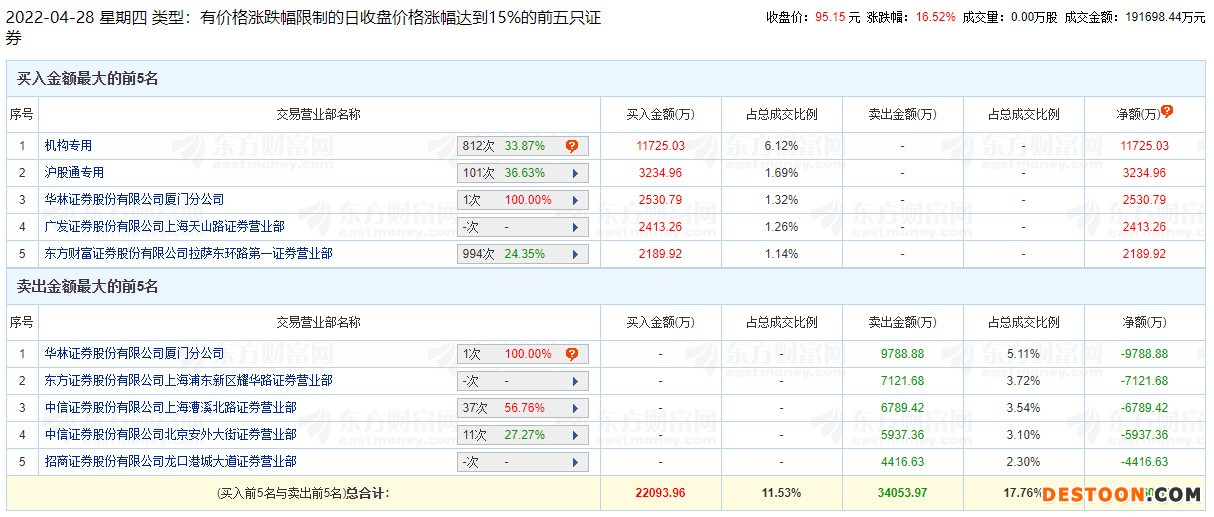Click the DESTOON.COM watermark logo
The height and width of the screenshot is (517, 1214).
(1121, 494)
